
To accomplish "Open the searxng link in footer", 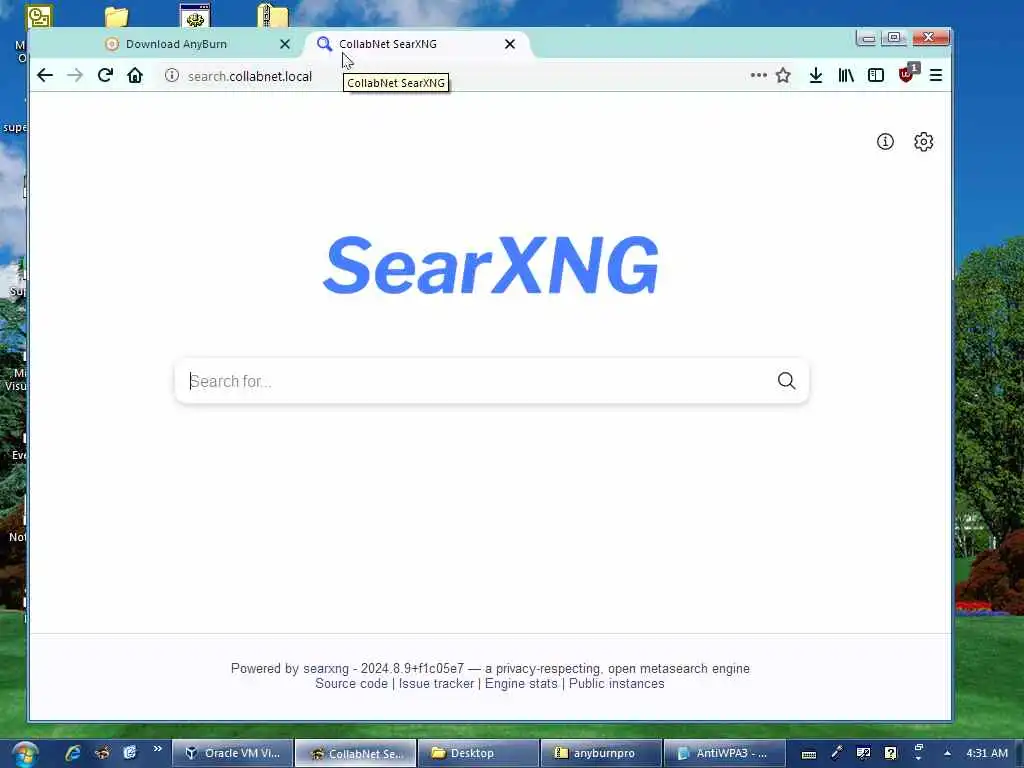I will [x=326, y=669].
